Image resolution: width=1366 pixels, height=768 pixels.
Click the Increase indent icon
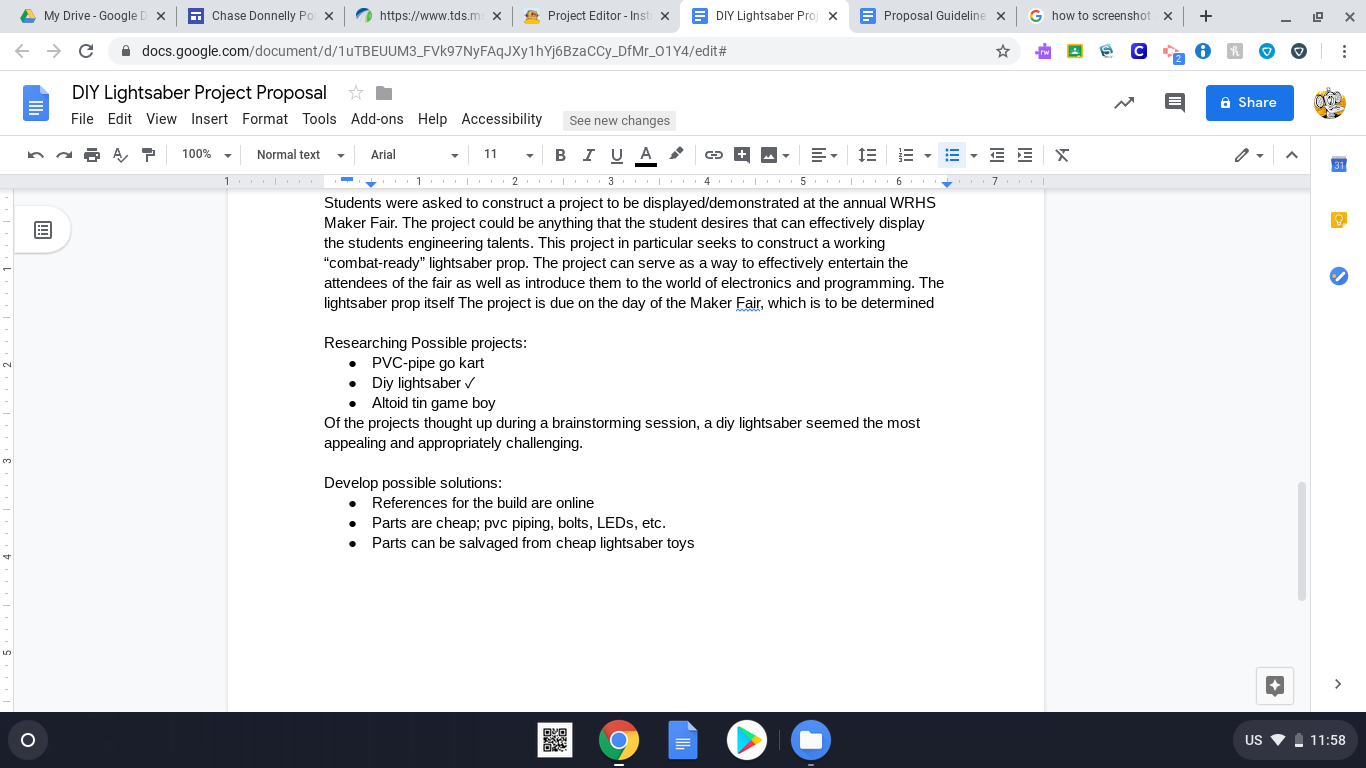(1025, 155)
